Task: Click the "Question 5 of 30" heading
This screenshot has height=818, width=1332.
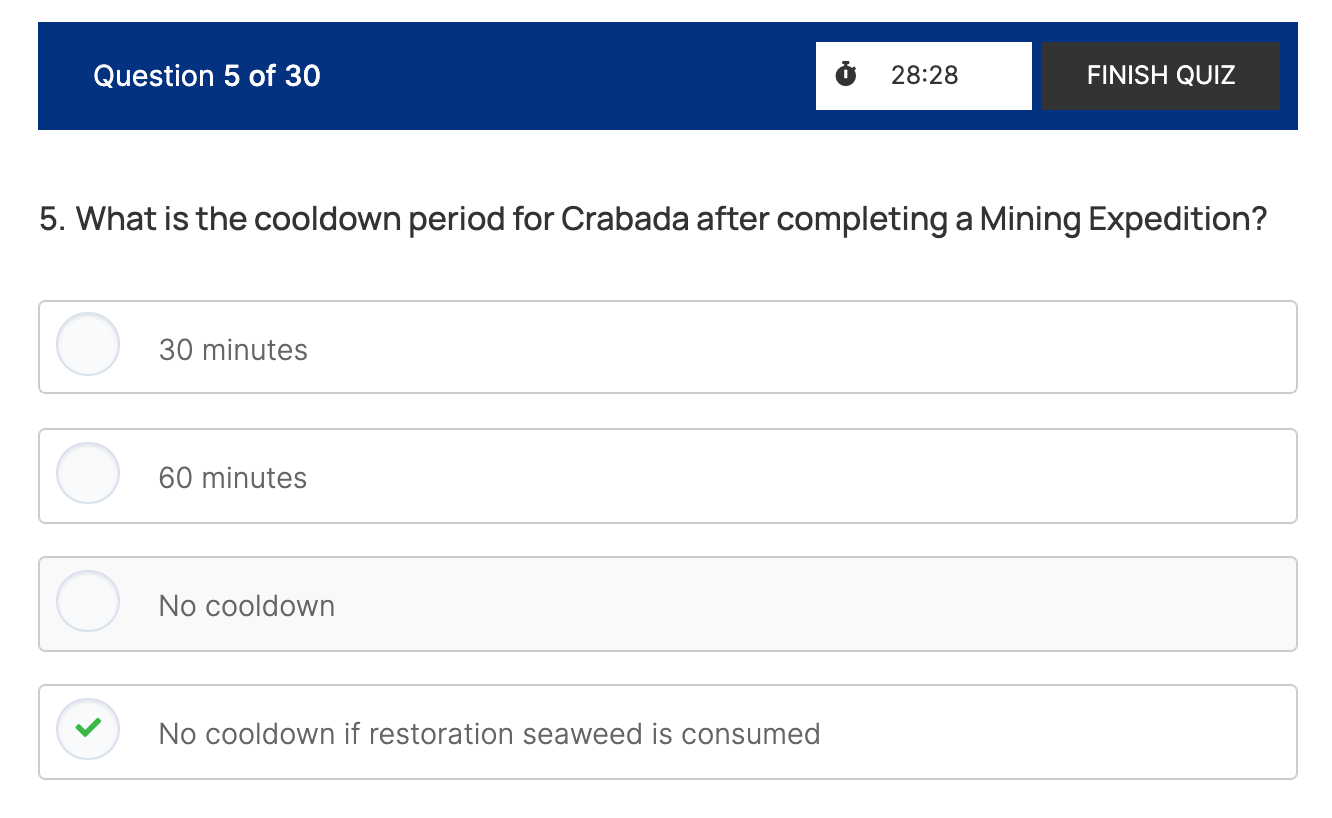Action: 207,76
